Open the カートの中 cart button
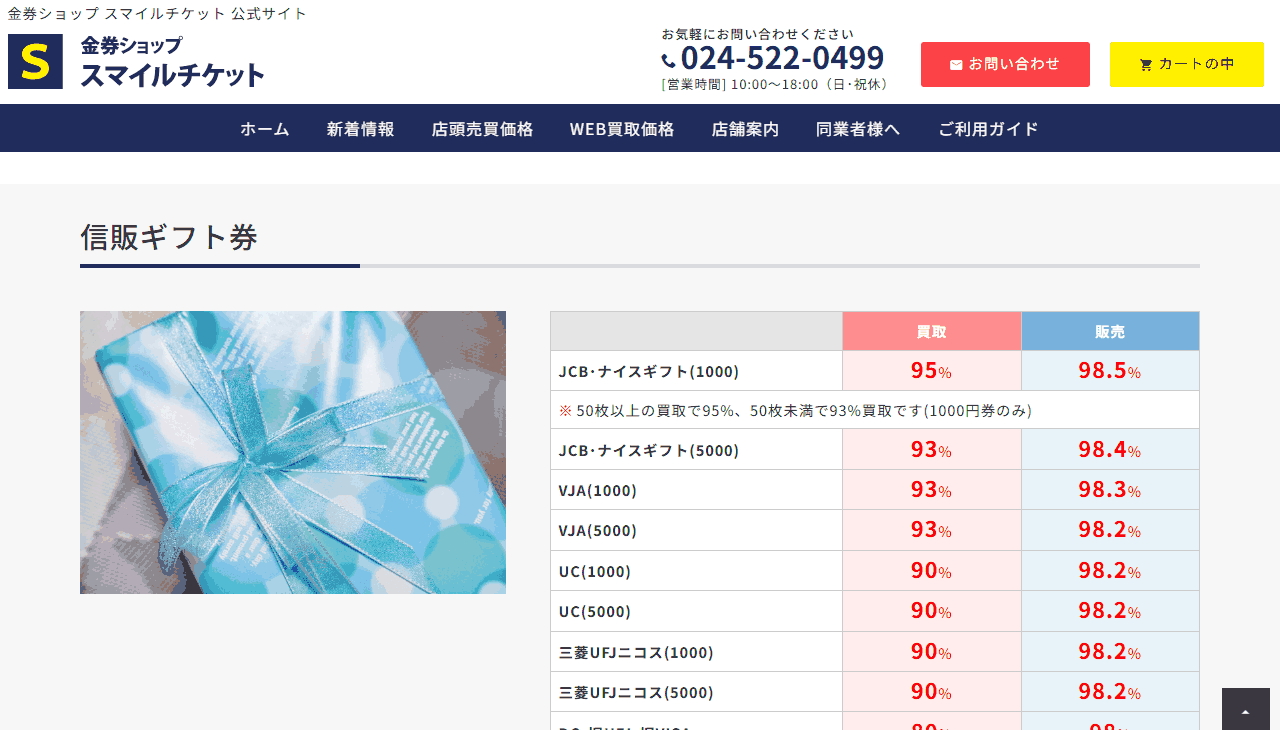The height and width of the screenshot is (730, 1280). pyautogui.click(x=1187, y=64)
